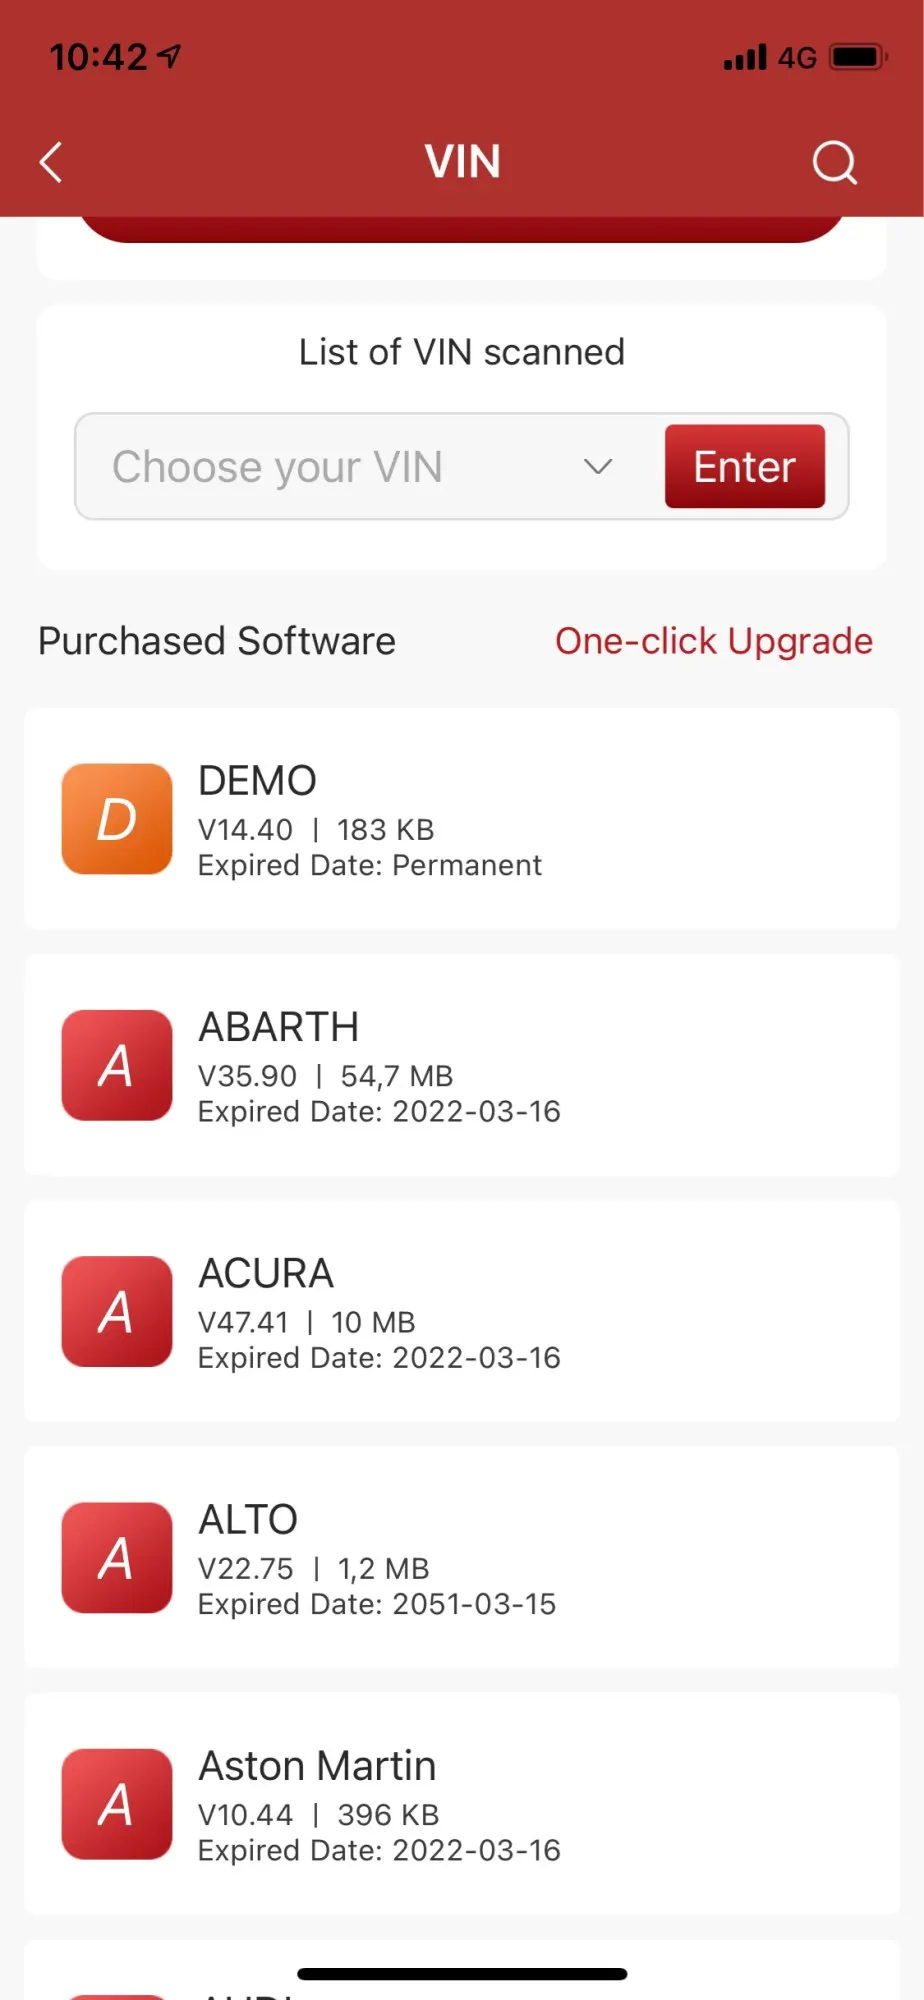Tap the battery status icon
The height and width of the screenshot is (2000, 924).
[x=857, y=57]
